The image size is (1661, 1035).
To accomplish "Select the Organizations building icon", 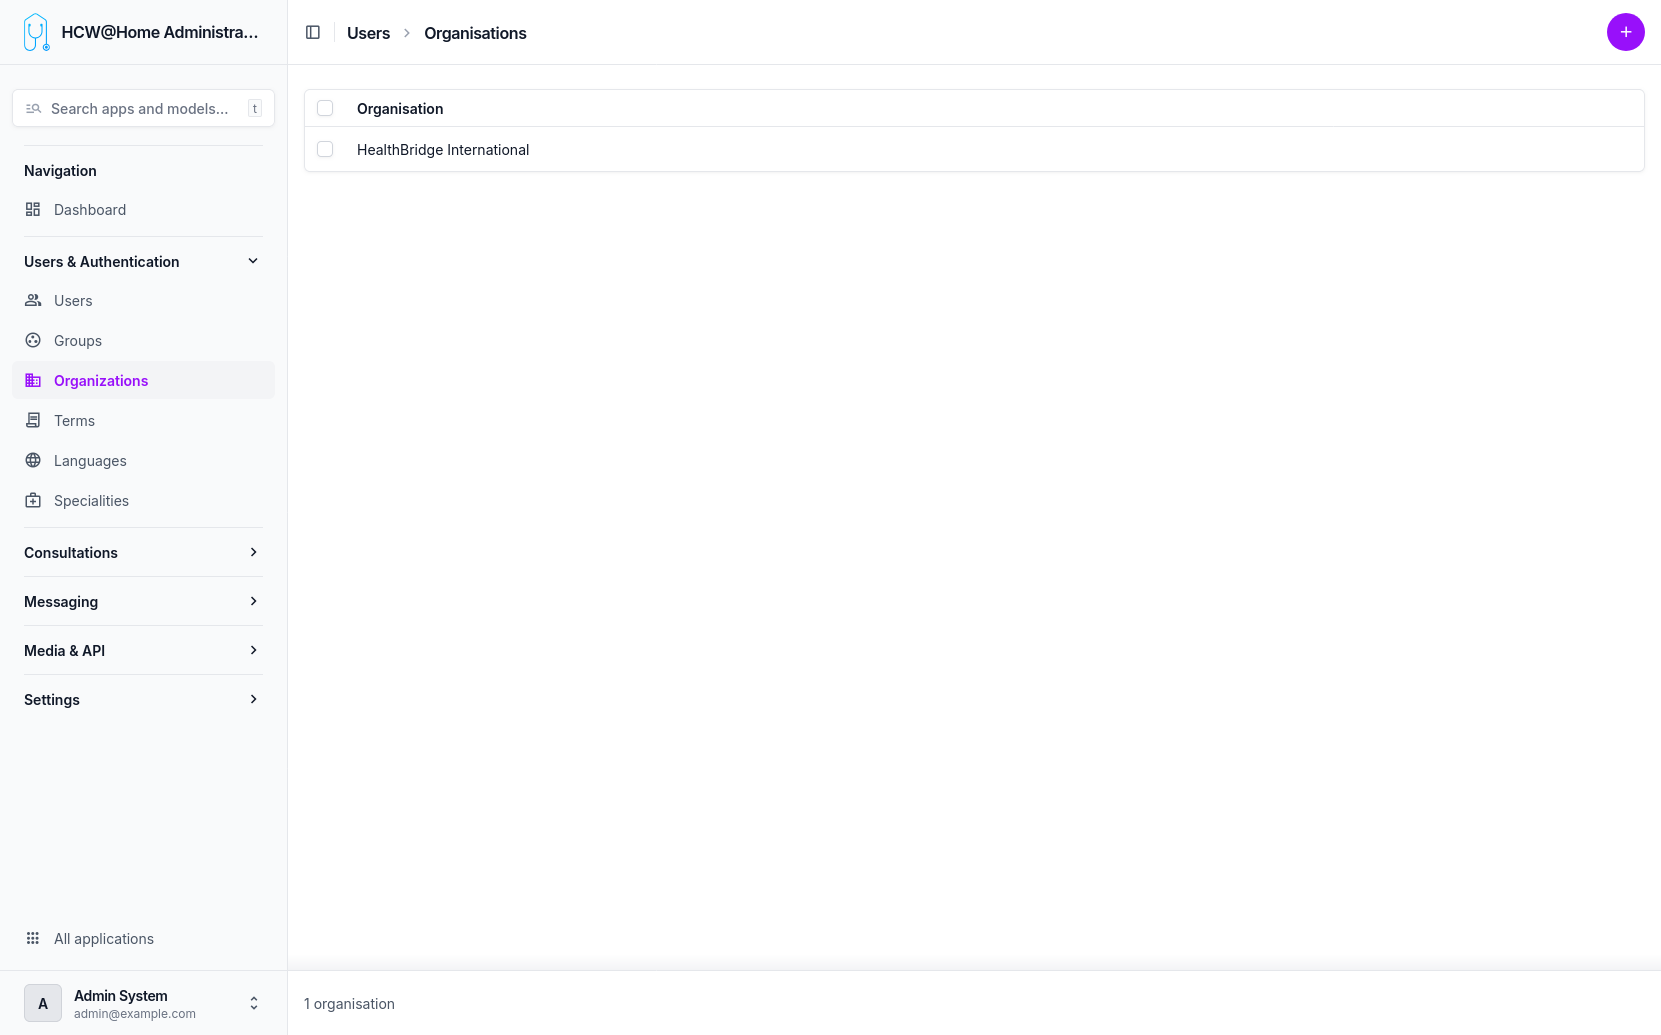I will [33, 380].
